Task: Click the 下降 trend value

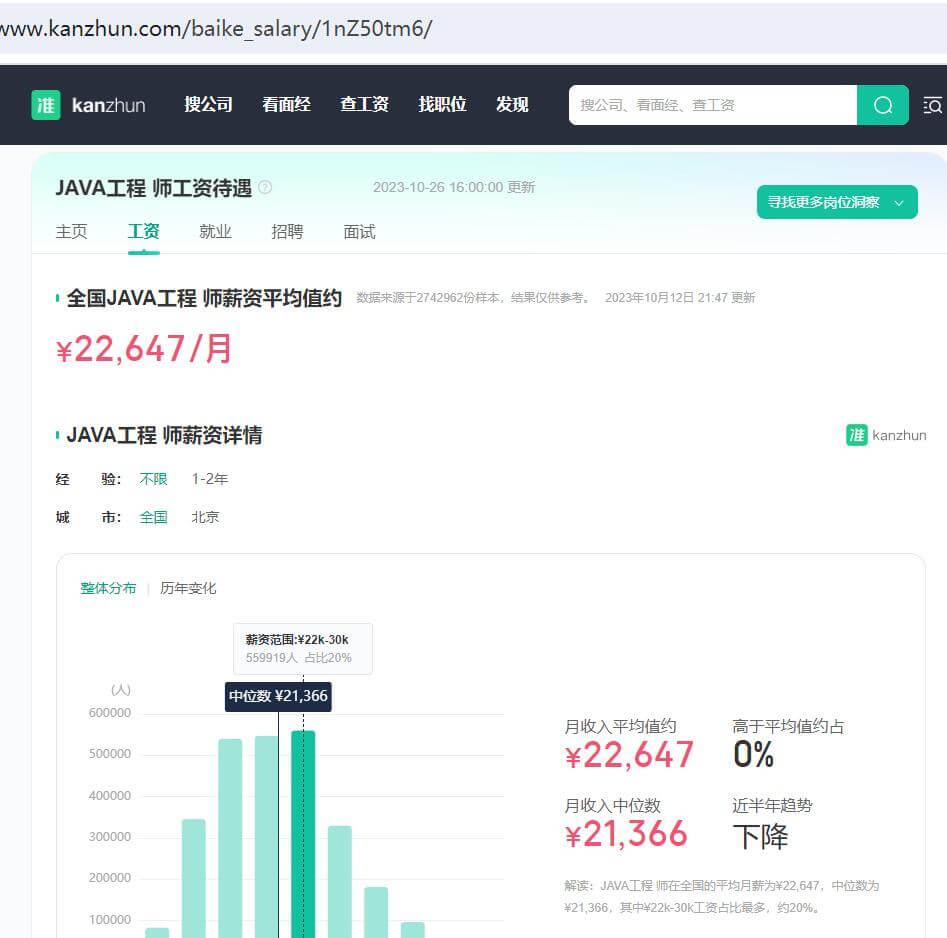Action: coord(760,837)
